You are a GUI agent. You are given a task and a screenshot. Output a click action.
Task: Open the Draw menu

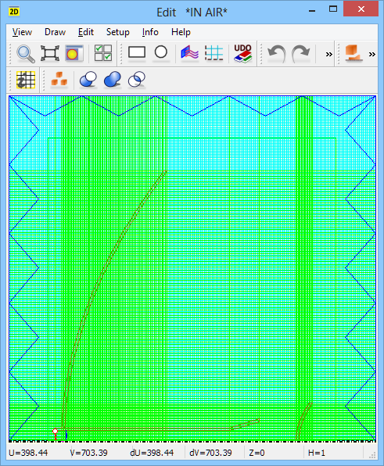tap(55, 32)
